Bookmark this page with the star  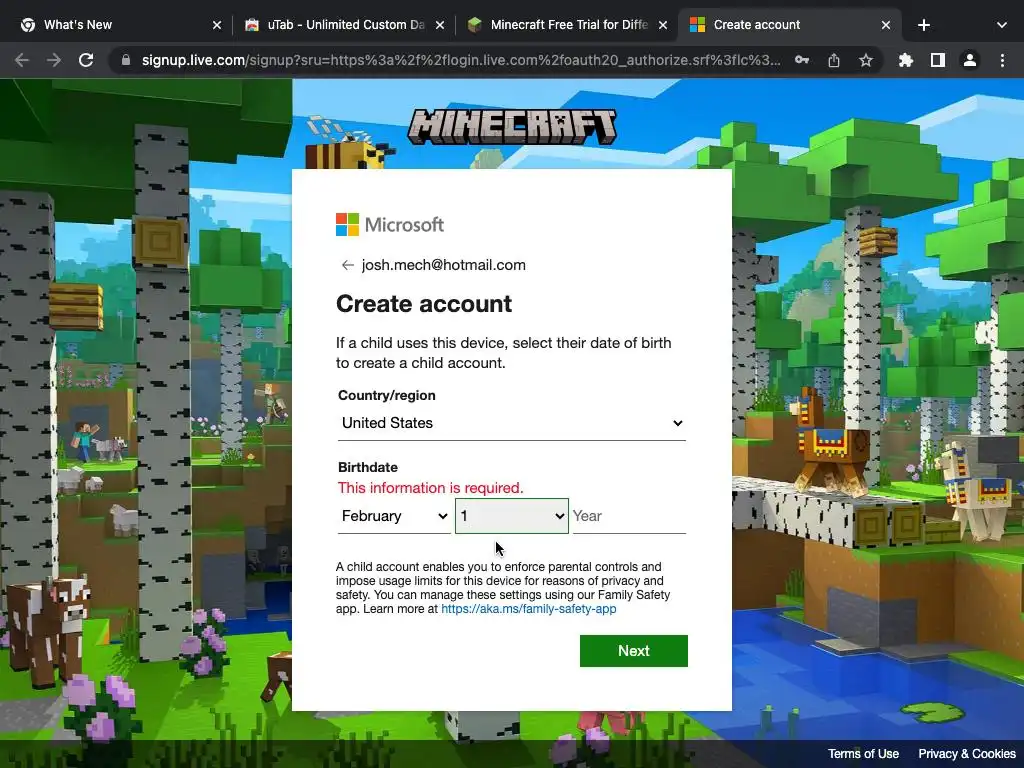866,60
